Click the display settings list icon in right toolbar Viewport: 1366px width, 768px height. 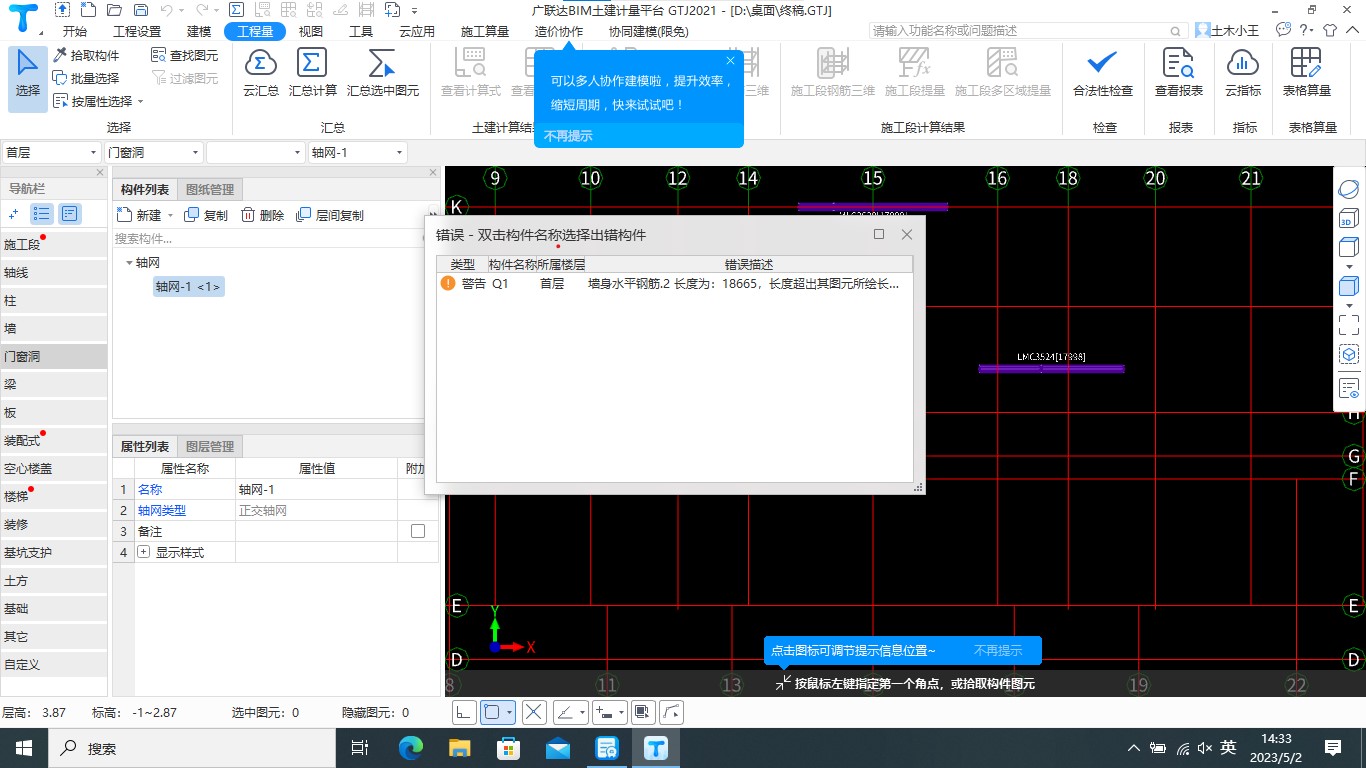coord(1348,387)
